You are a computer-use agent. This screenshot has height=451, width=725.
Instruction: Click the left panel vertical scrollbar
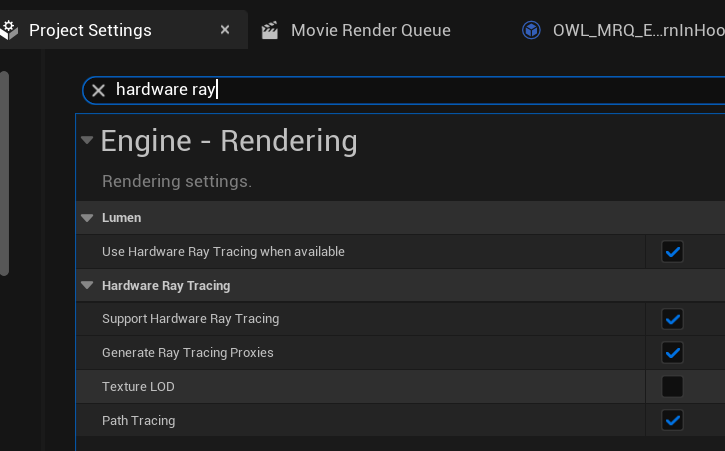point(4,173)
